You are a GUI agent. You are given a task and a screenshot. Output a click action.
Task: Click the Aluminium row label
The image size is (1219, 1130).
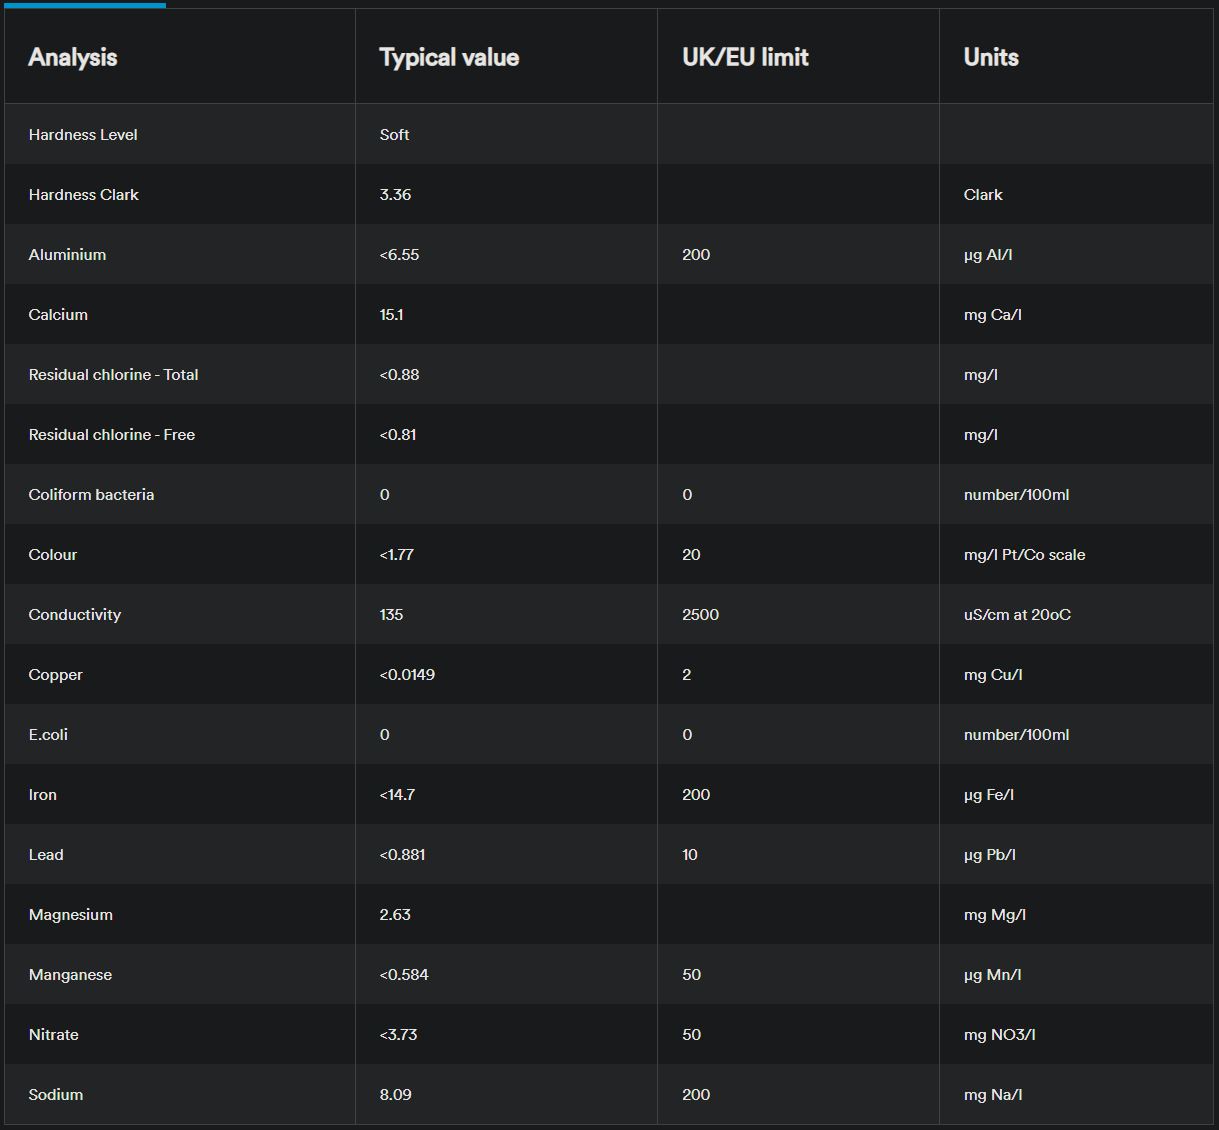(x=67, y=254)
